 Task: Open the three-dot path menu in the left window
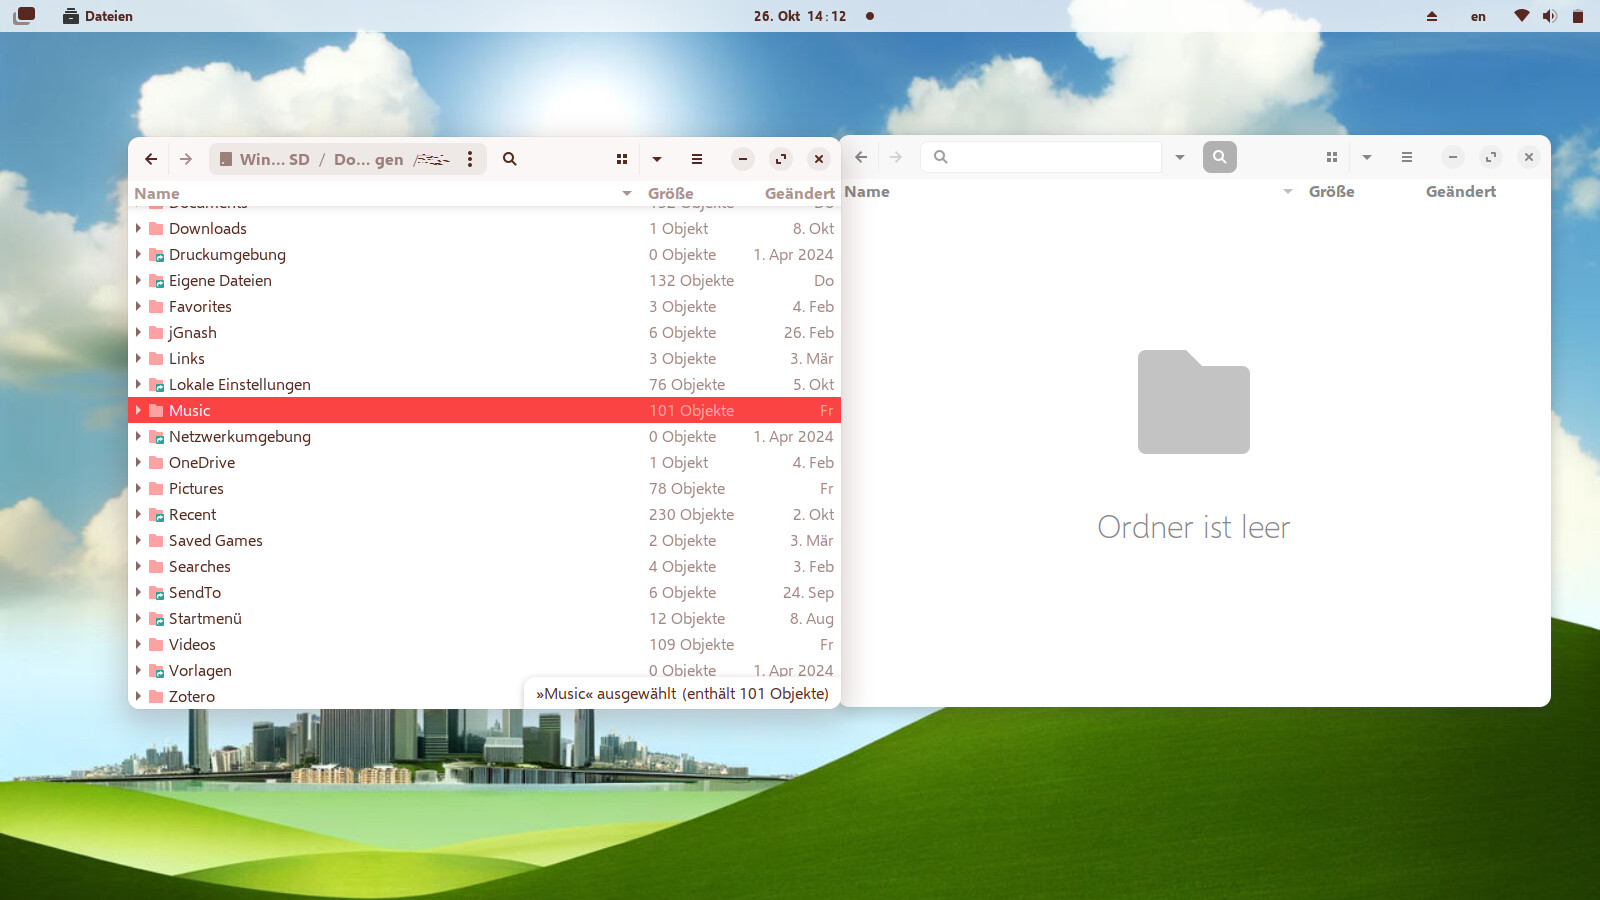[470, 159]
